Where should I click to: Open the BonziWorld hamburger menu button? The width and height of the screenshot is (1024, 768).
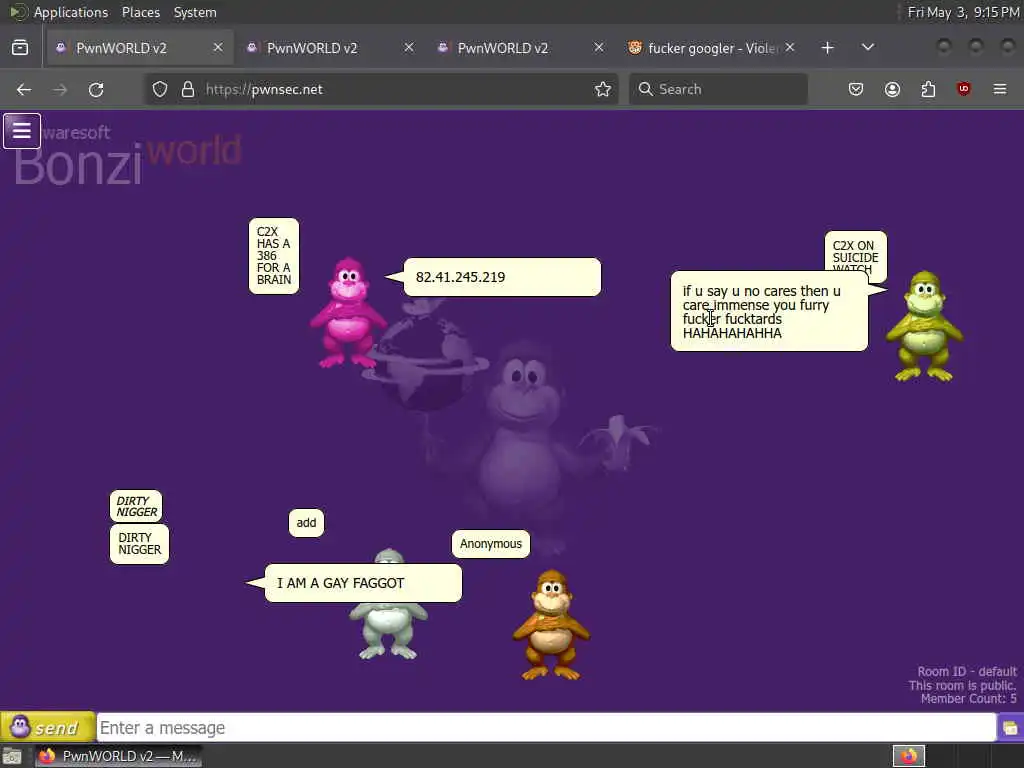point(22,131)
